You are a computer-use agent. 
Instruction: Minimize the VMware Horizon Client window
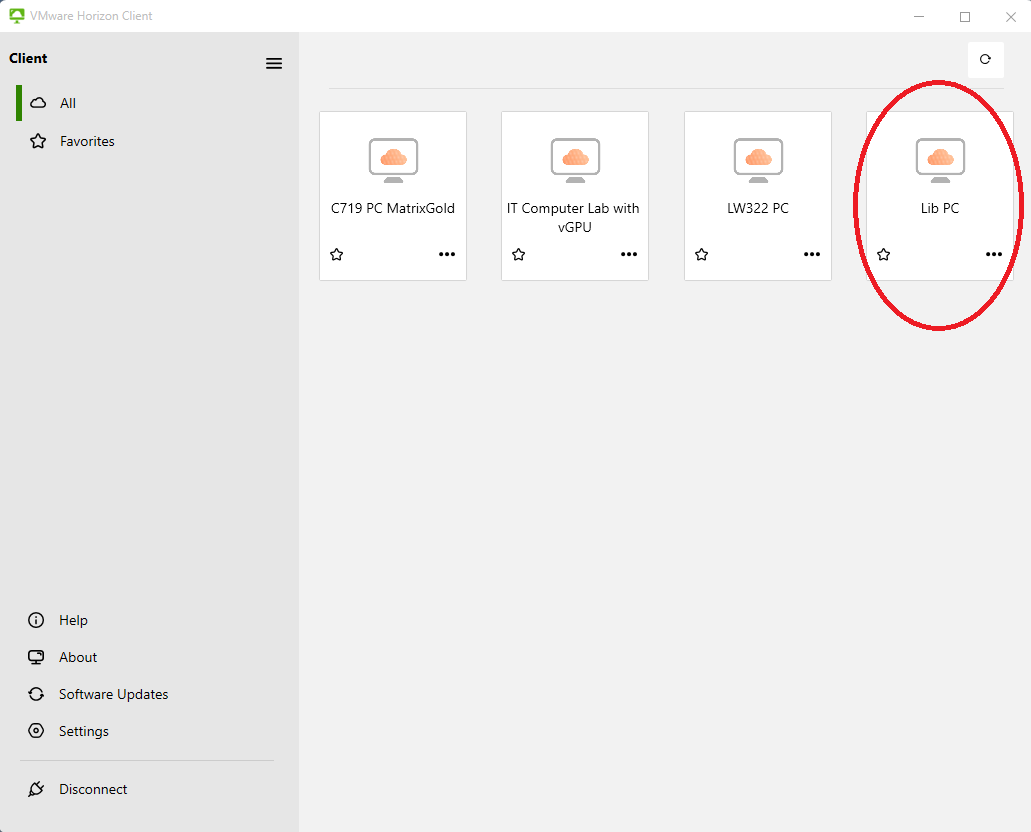919,16
